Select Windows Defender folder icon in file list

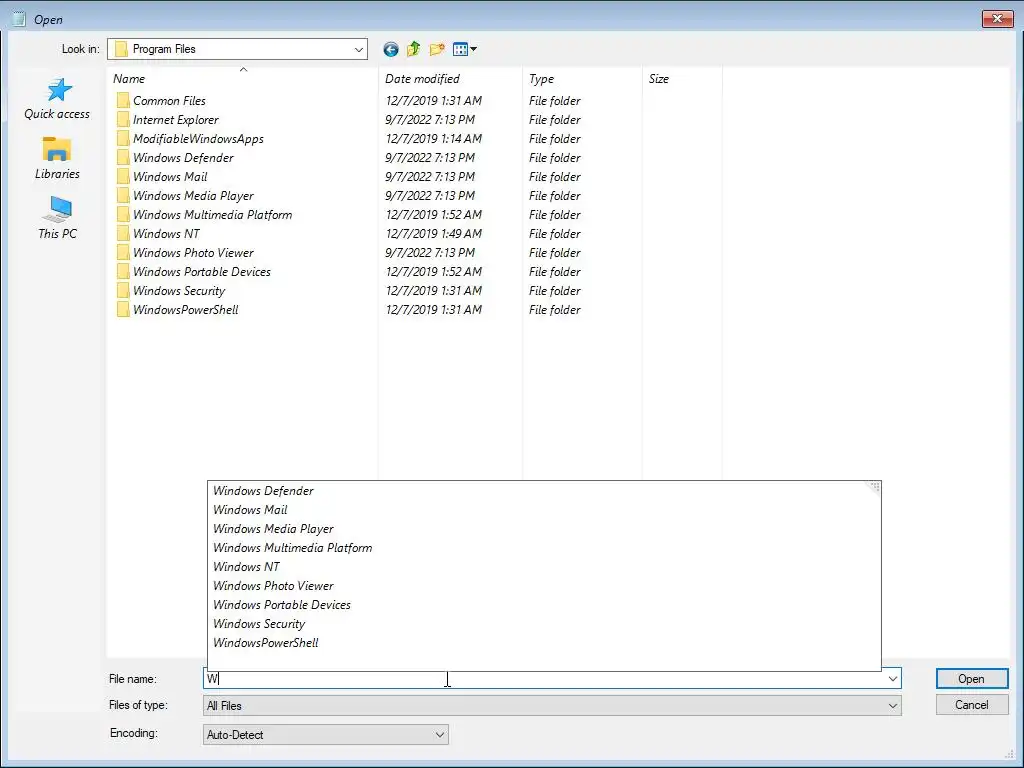click(x=123, y=157)
